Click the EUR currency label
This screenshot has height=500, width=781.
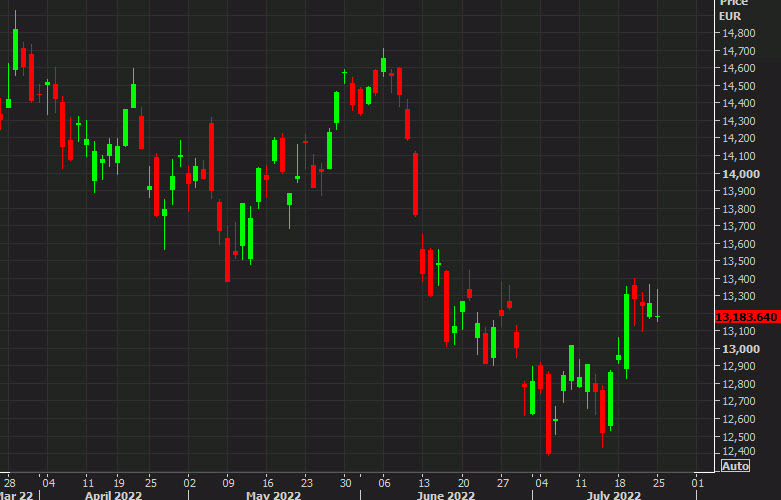click(730, 16)
